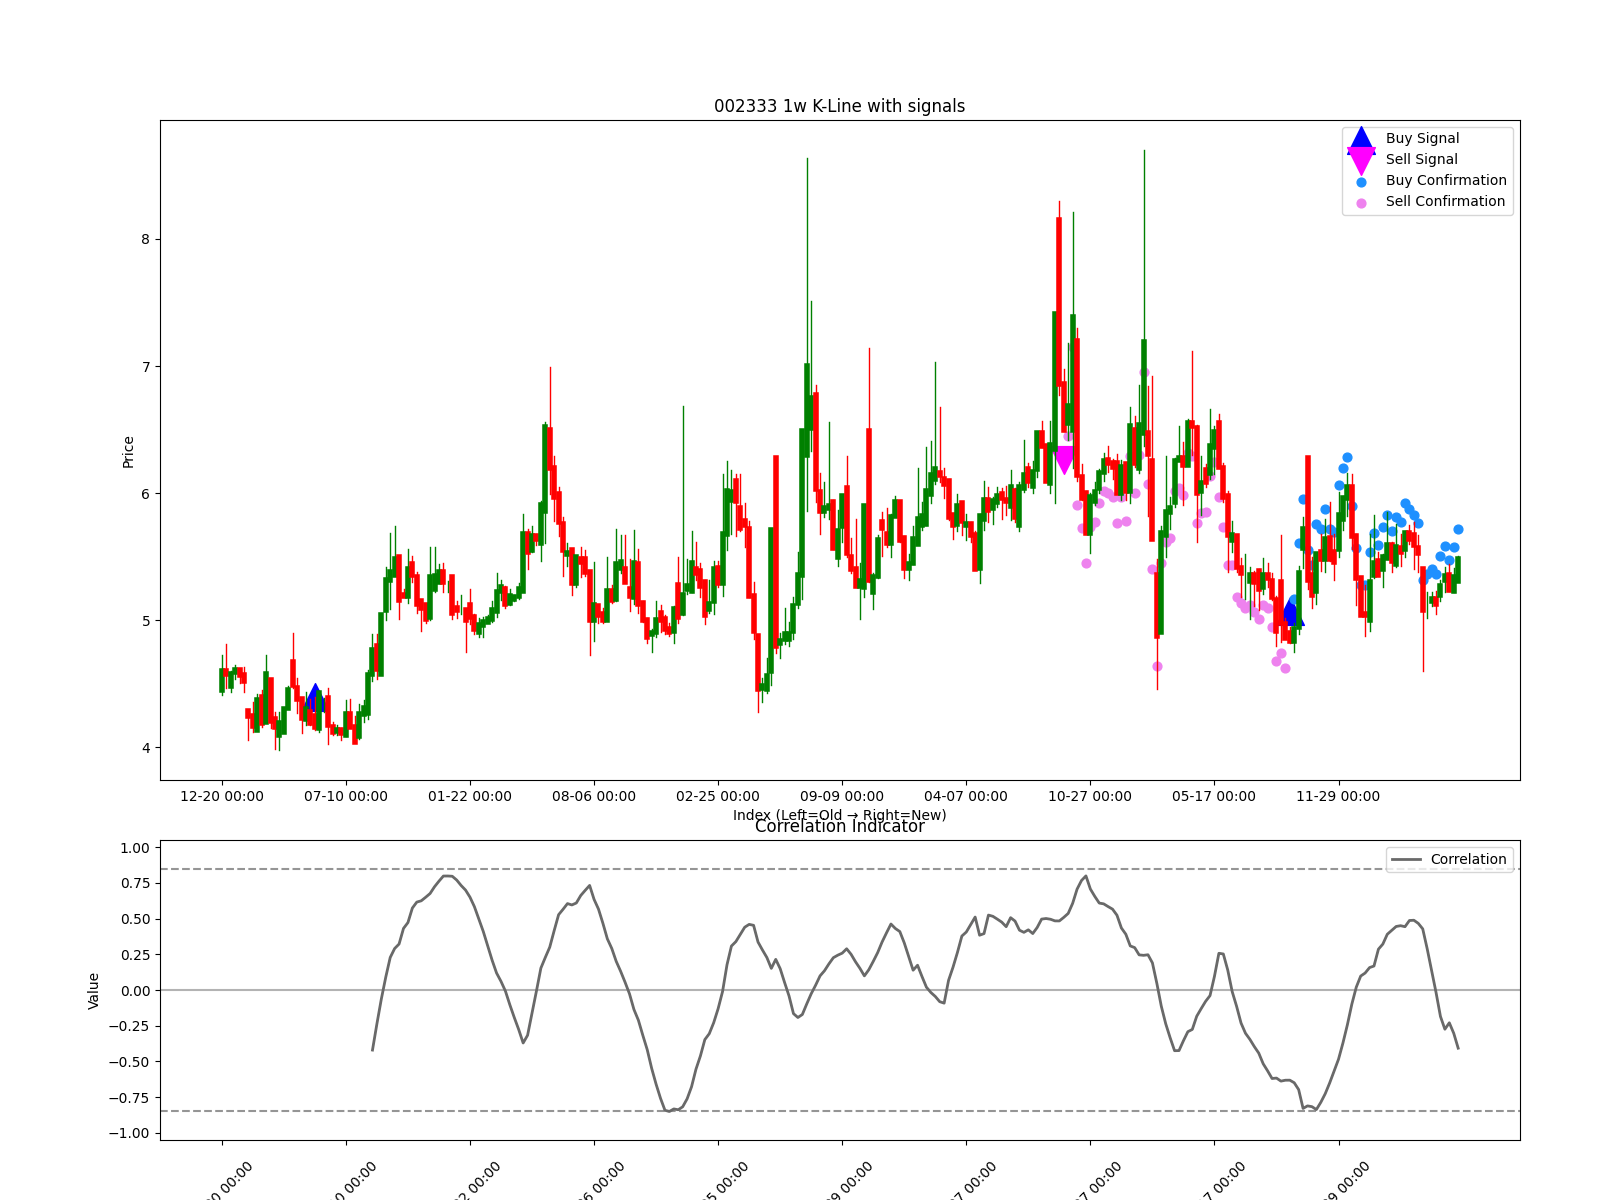Image resolution: width=1600 pixels, height=1200 pixels.
Task: Click the gray line sample in Correlation legend
Action: pyautogui.click(x=1405, y=860)
